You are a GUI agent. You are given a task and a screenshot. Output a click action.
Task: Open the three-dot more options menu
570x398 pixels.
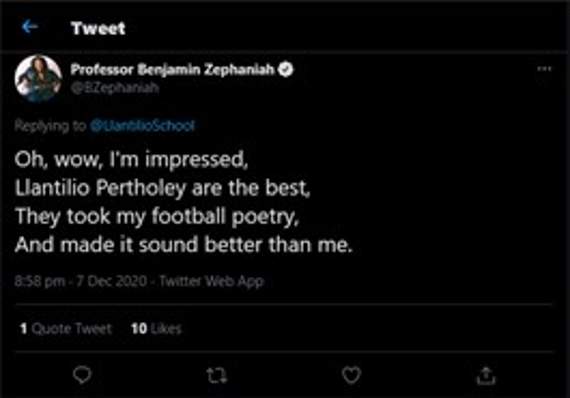[544, 69]
